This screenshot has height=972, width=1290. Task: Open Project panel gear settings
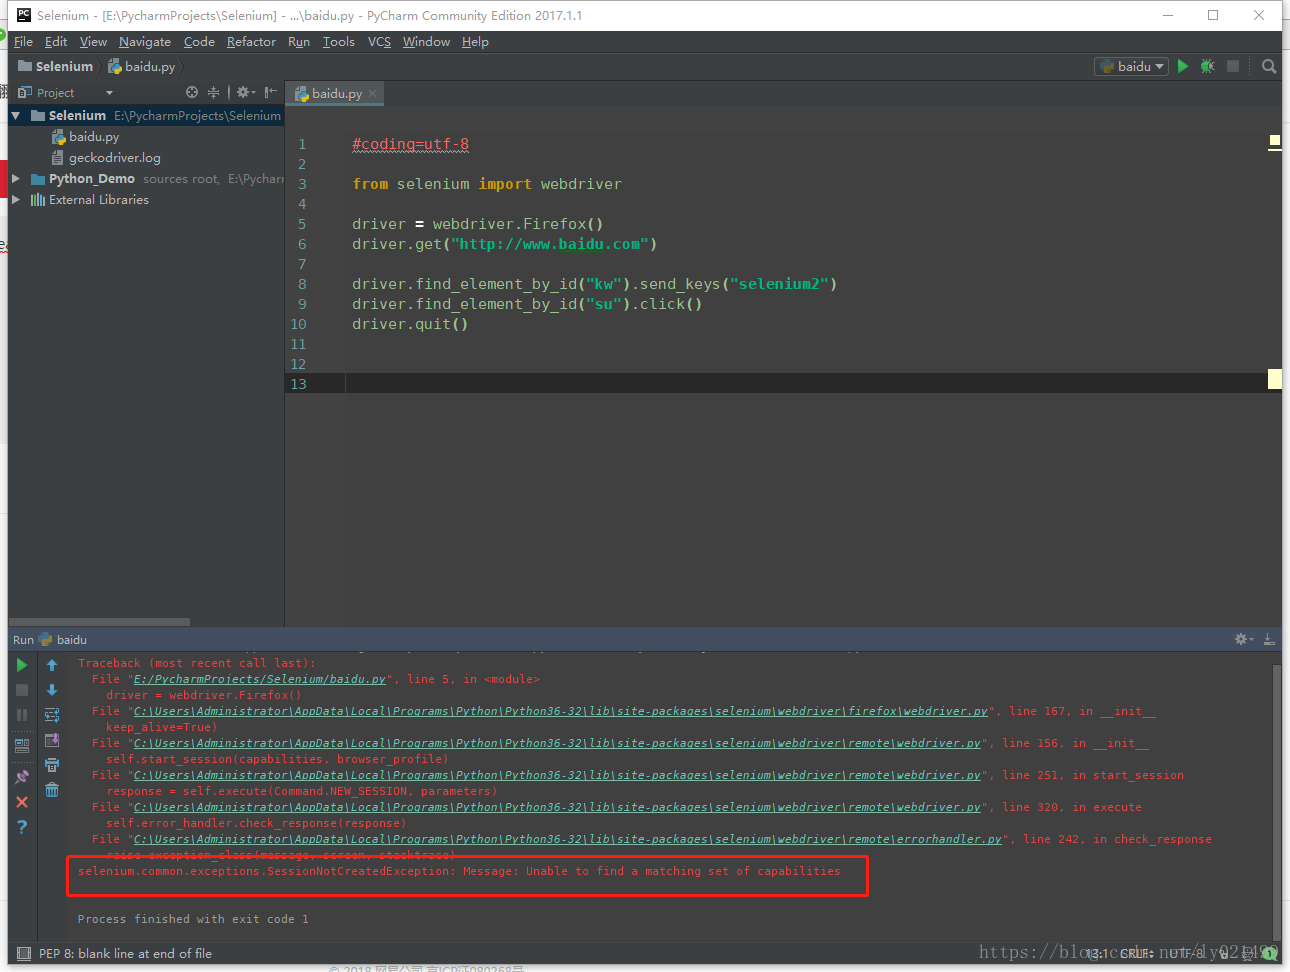coord(245,92)
